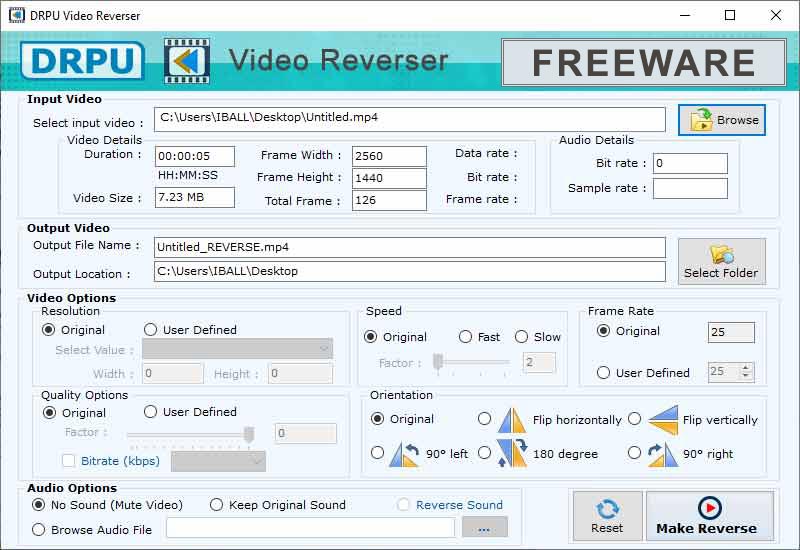Click the 180 degree rotation icon
The width and height of the screenshot is (800, 550).
512,453
